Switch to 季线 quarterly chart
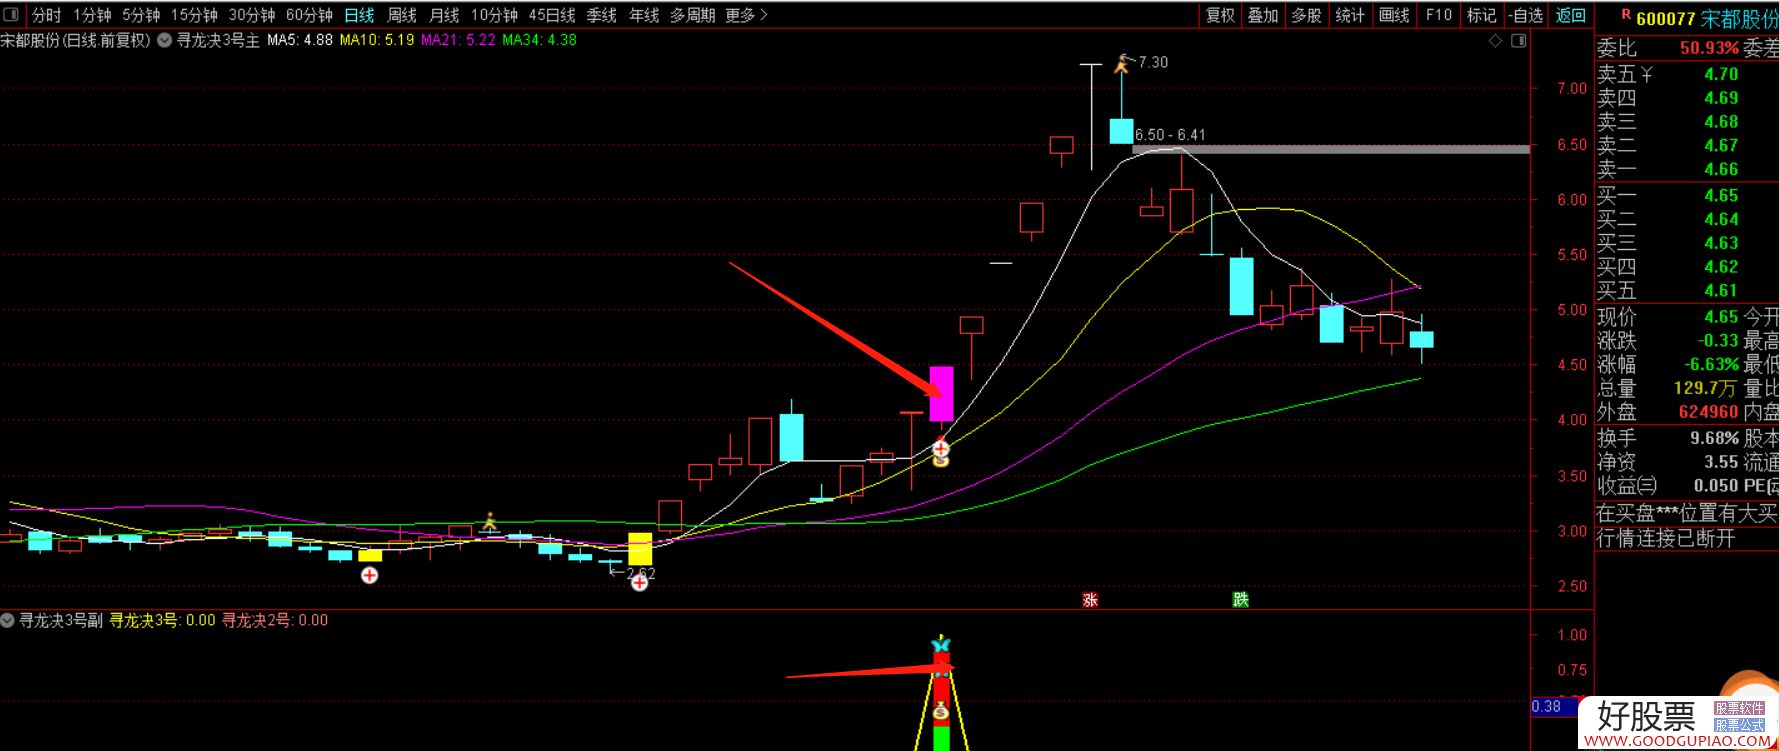 pyautogui.click(x=601, y=15)
